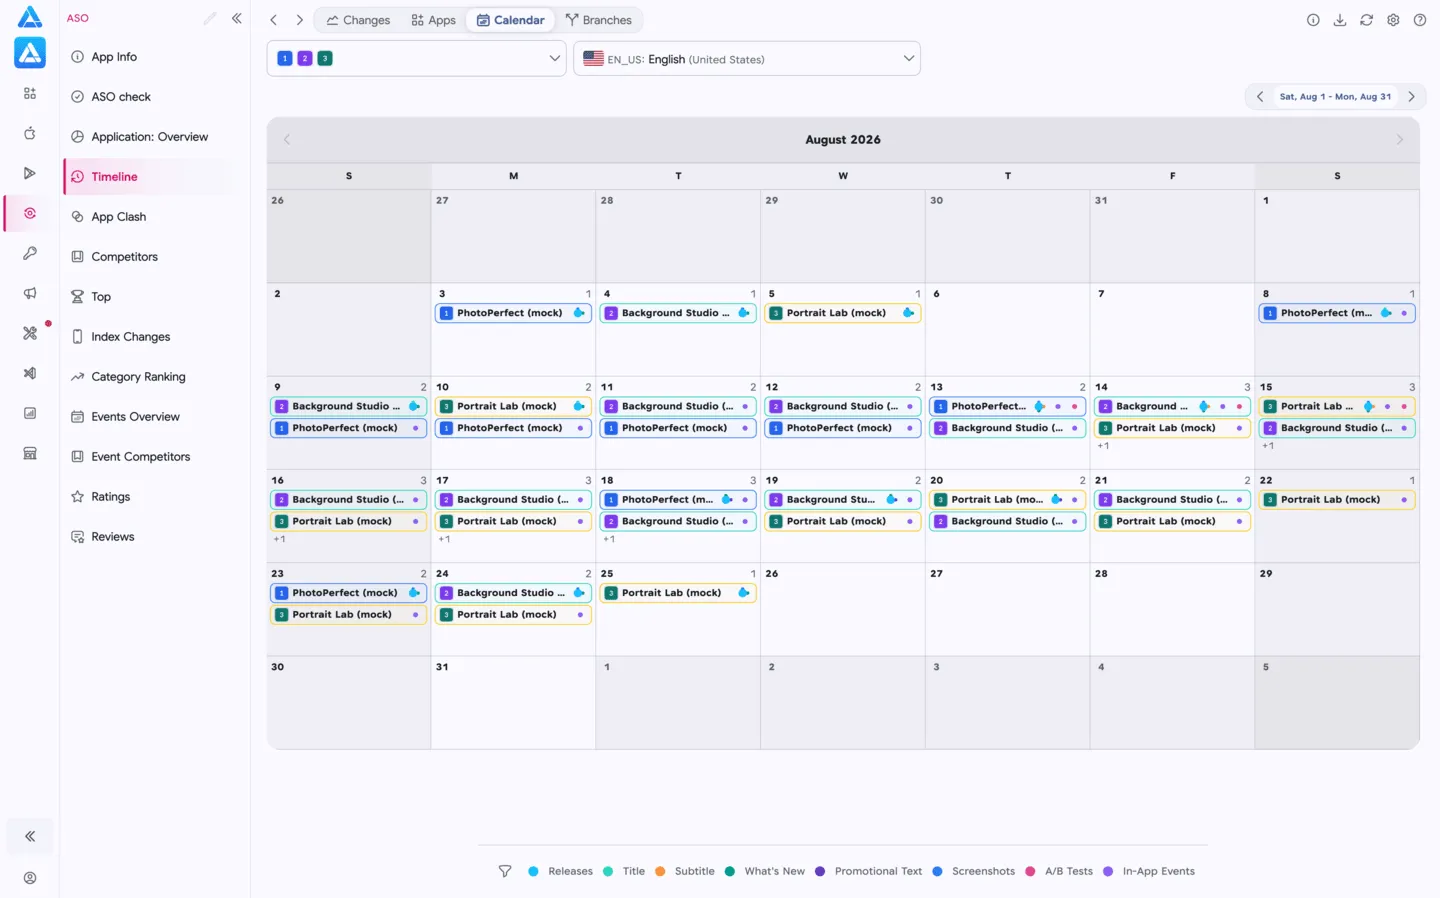Open the tools icon with red dot
The image size is (1440, 898).
(x=30, y=333)
